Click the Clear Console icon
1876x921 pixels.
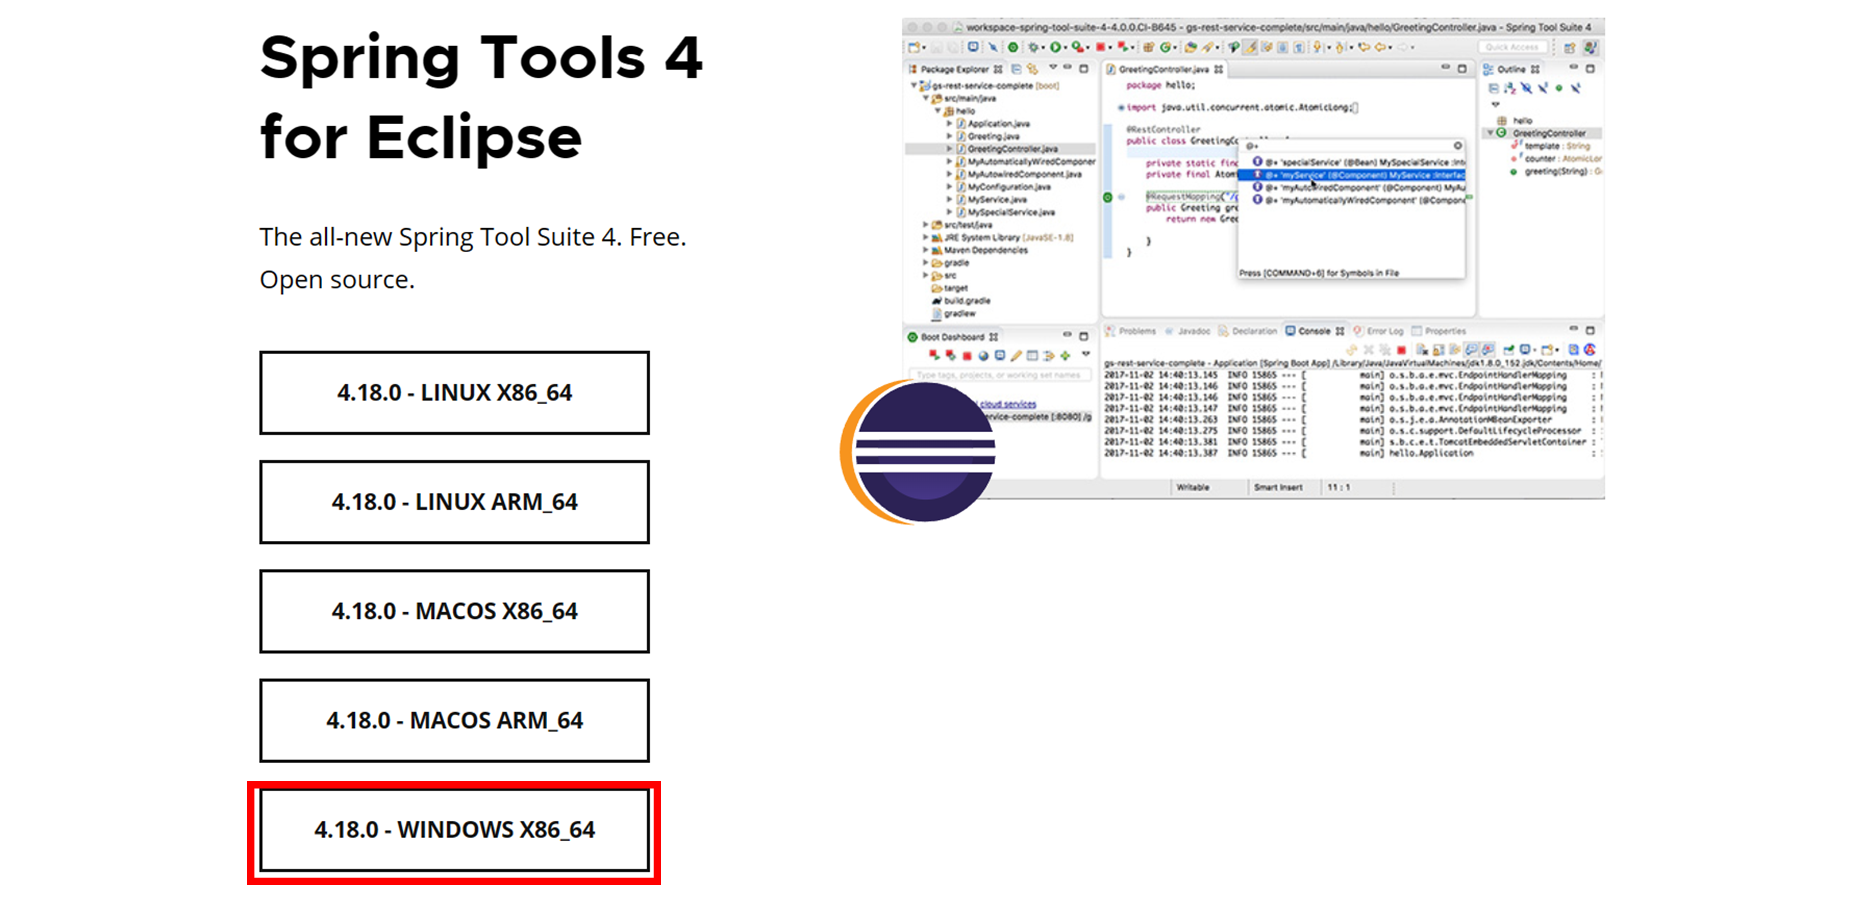click(1420, 350)
